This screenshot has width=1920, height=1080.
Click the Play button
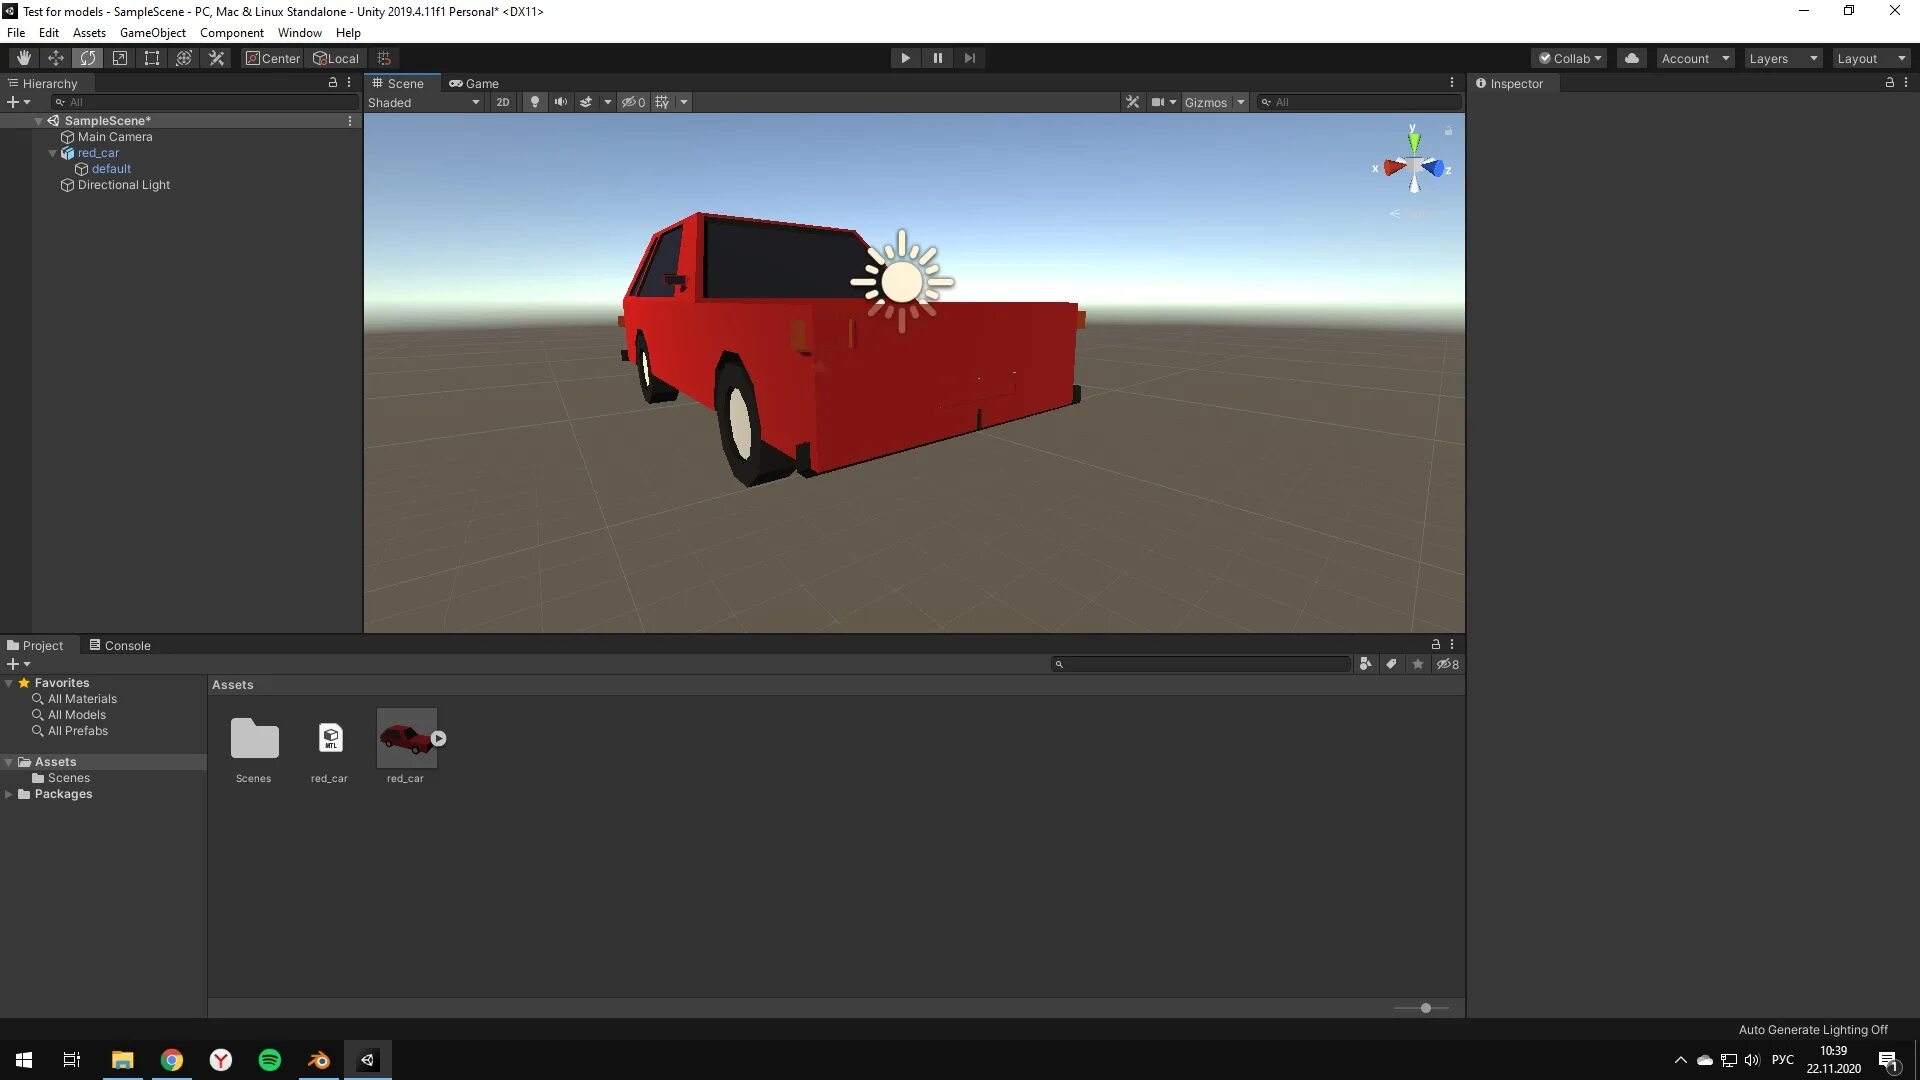tap(905, 58)
